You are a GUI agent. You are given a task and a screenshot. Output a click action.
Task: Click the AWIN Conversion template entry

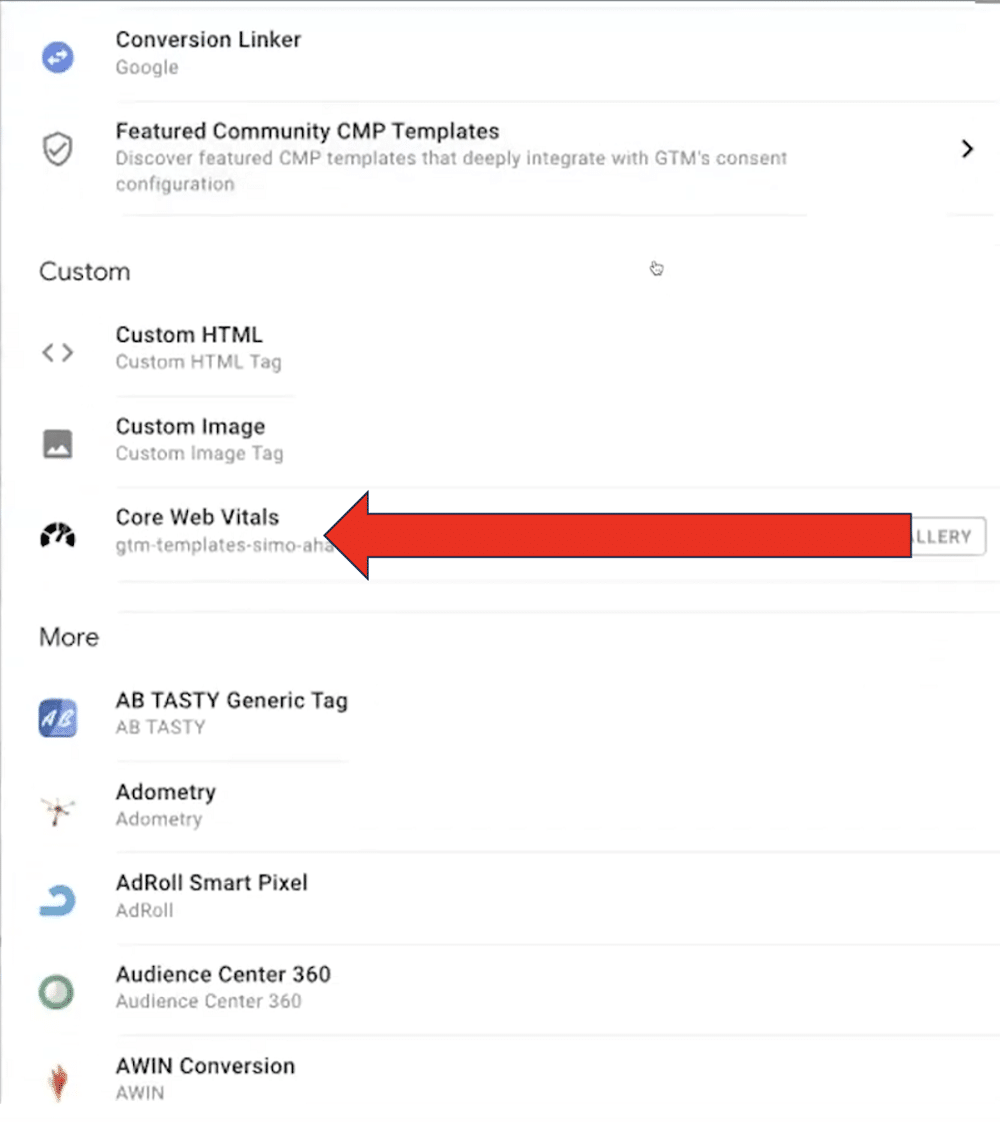tap(205, 1066)
